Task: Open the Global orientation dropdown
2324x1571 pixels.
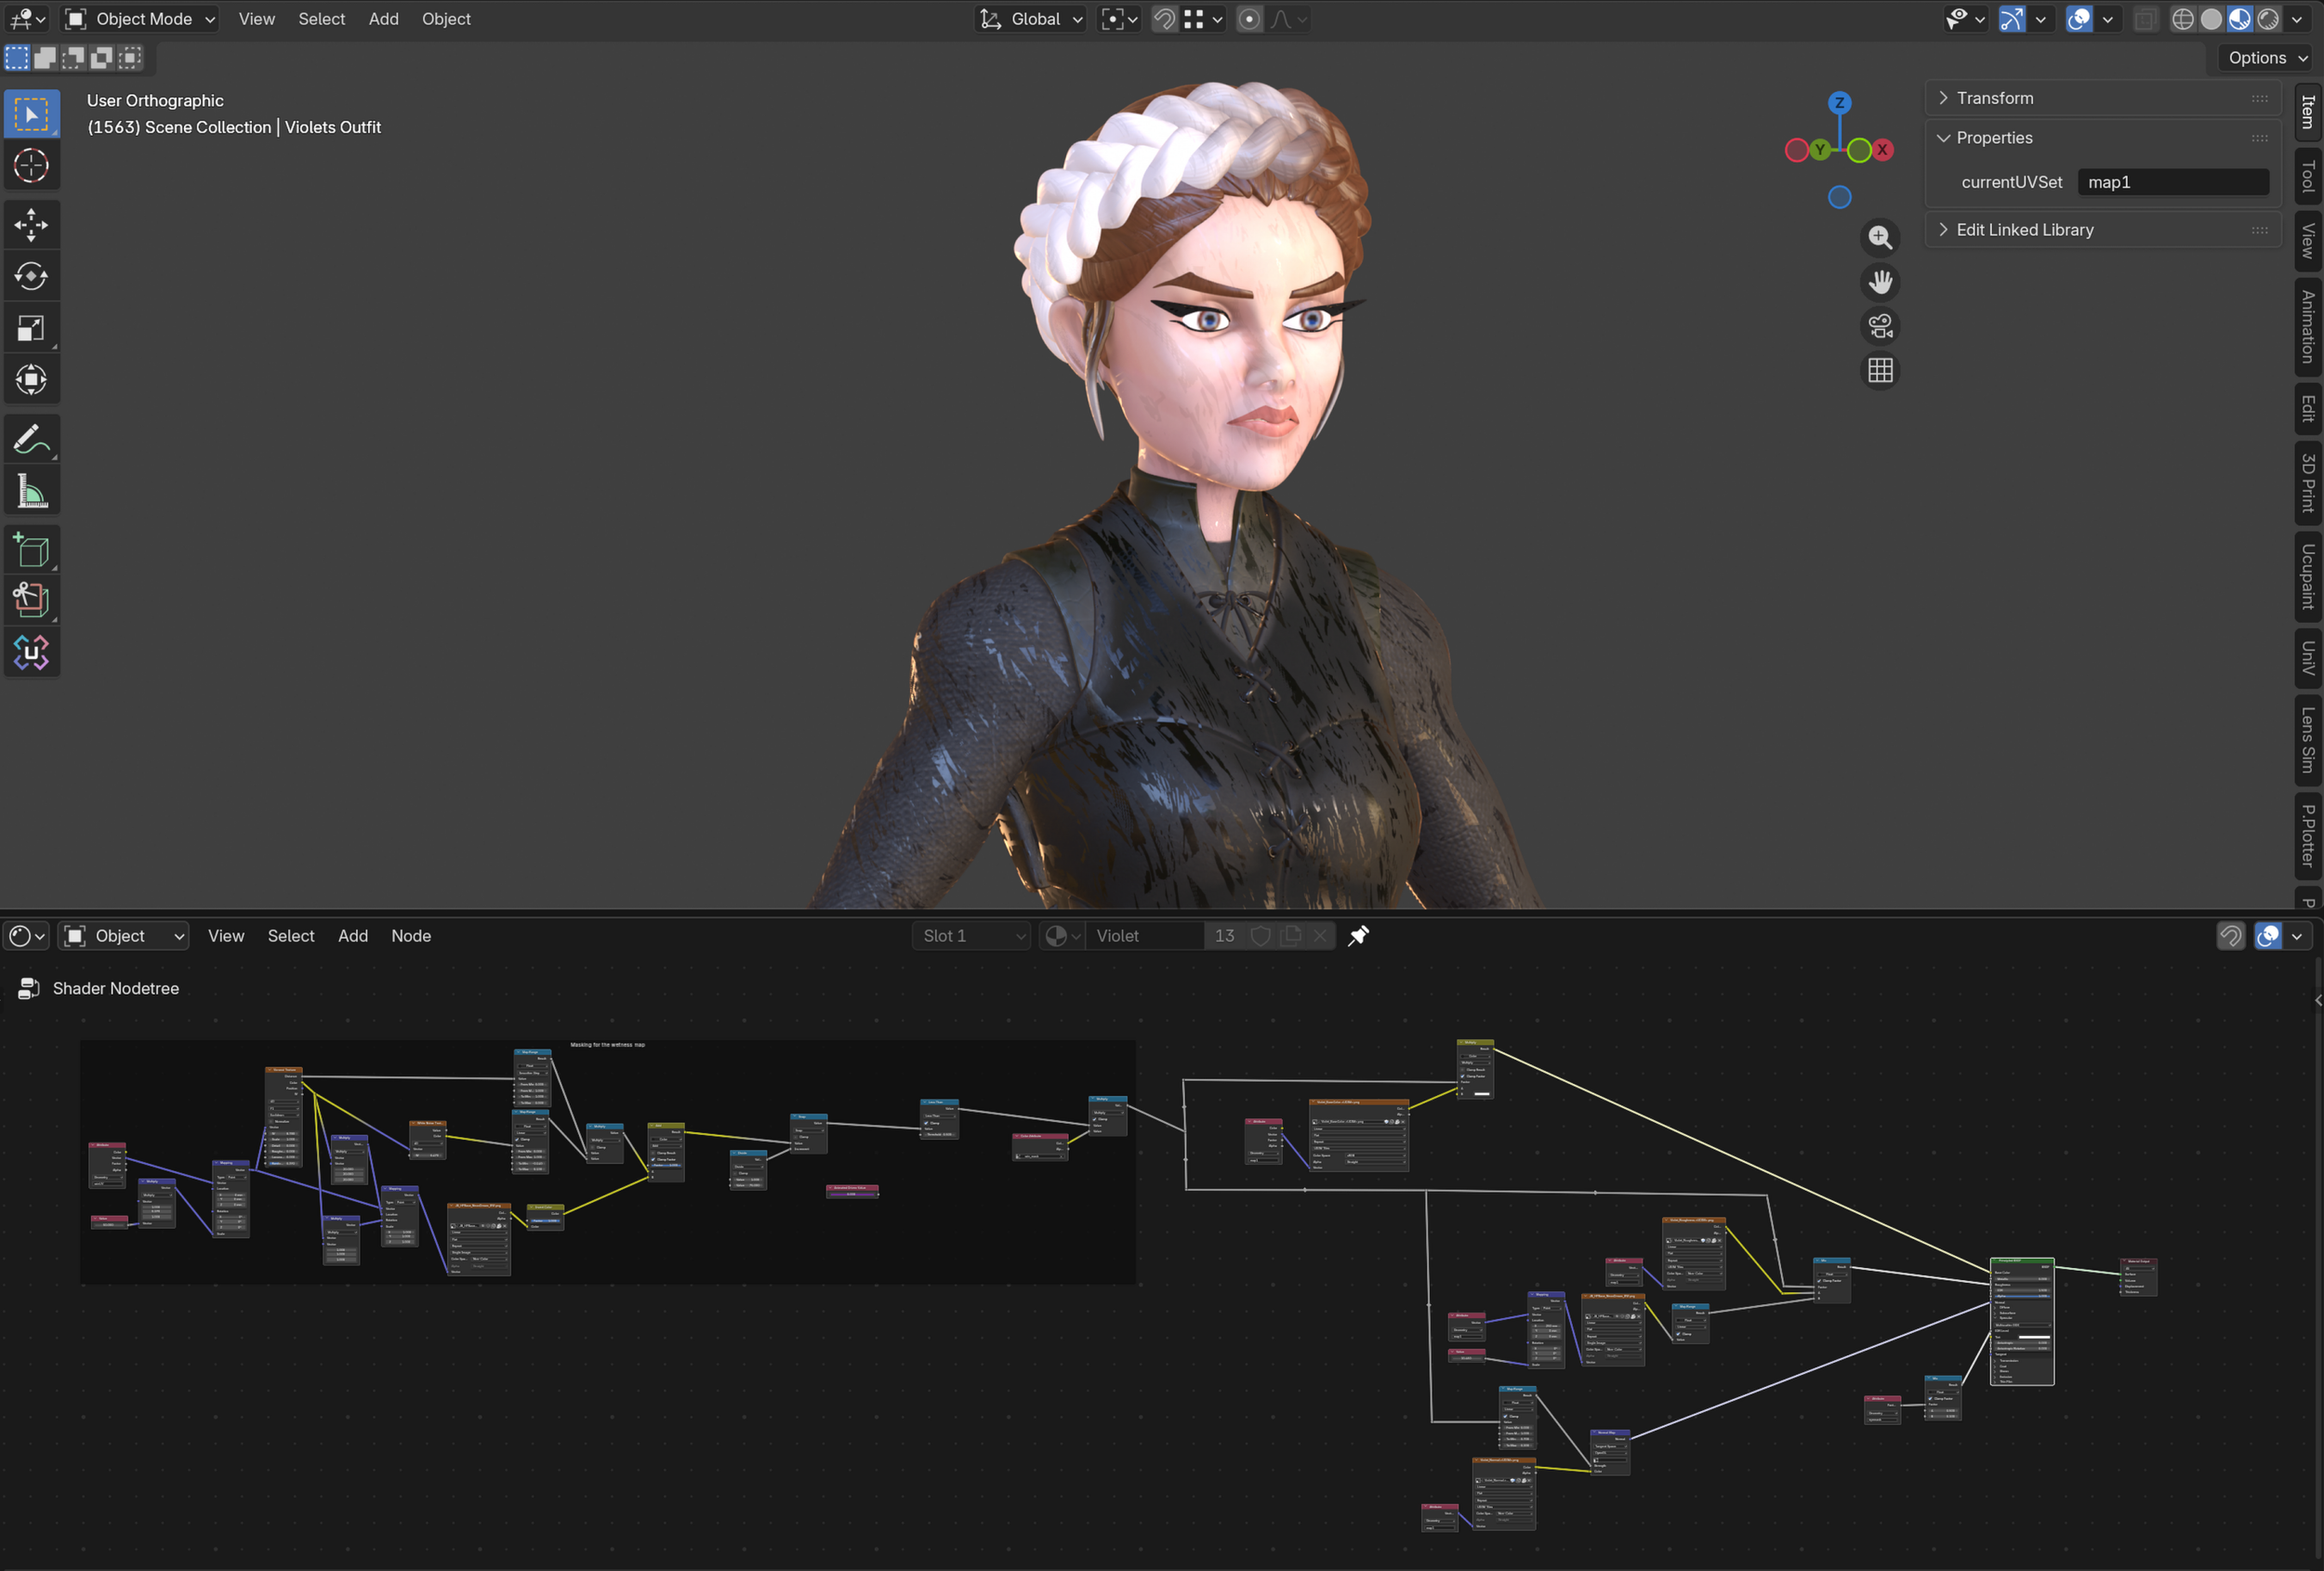Action: pos(1032,19)
